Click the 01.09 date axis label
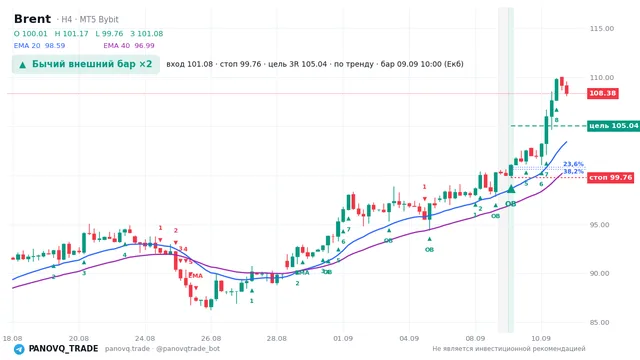This screenshot has width=640, height=360. 343,338
